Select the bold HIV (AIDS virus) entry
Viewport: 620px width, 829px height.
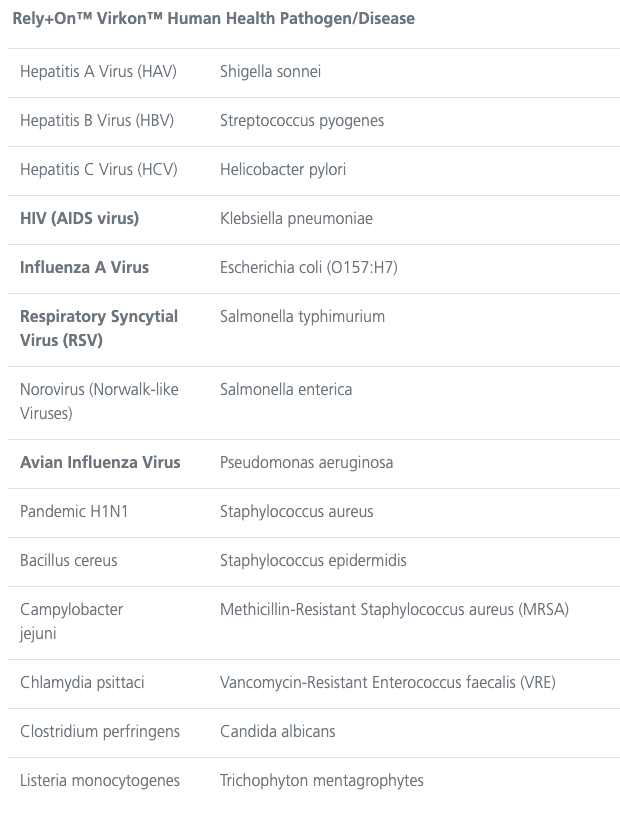[79, 218]
